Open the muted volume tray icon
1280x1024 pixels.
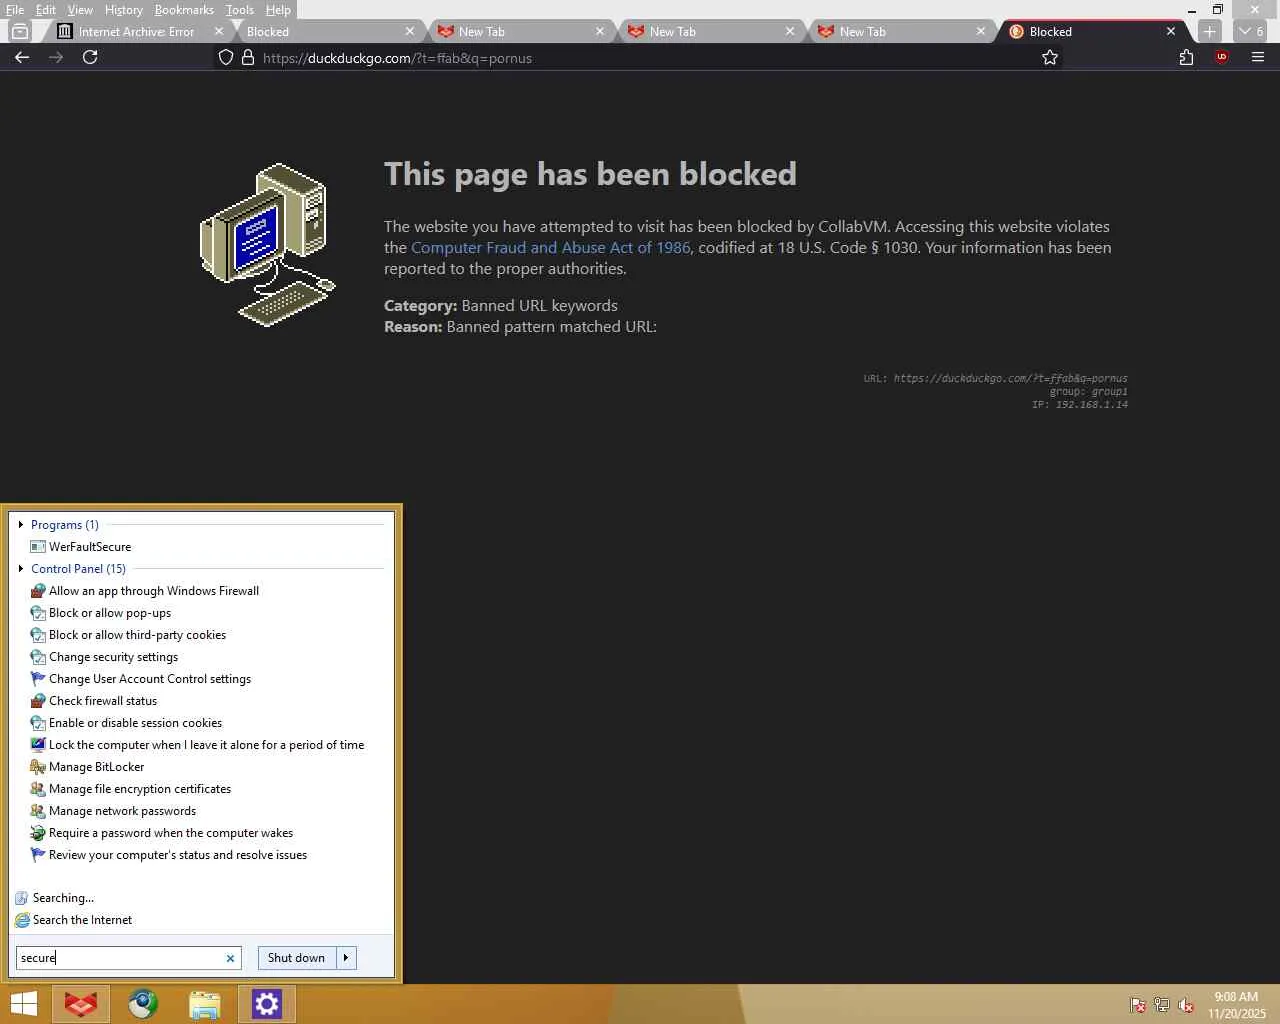pos(1186,1005)
